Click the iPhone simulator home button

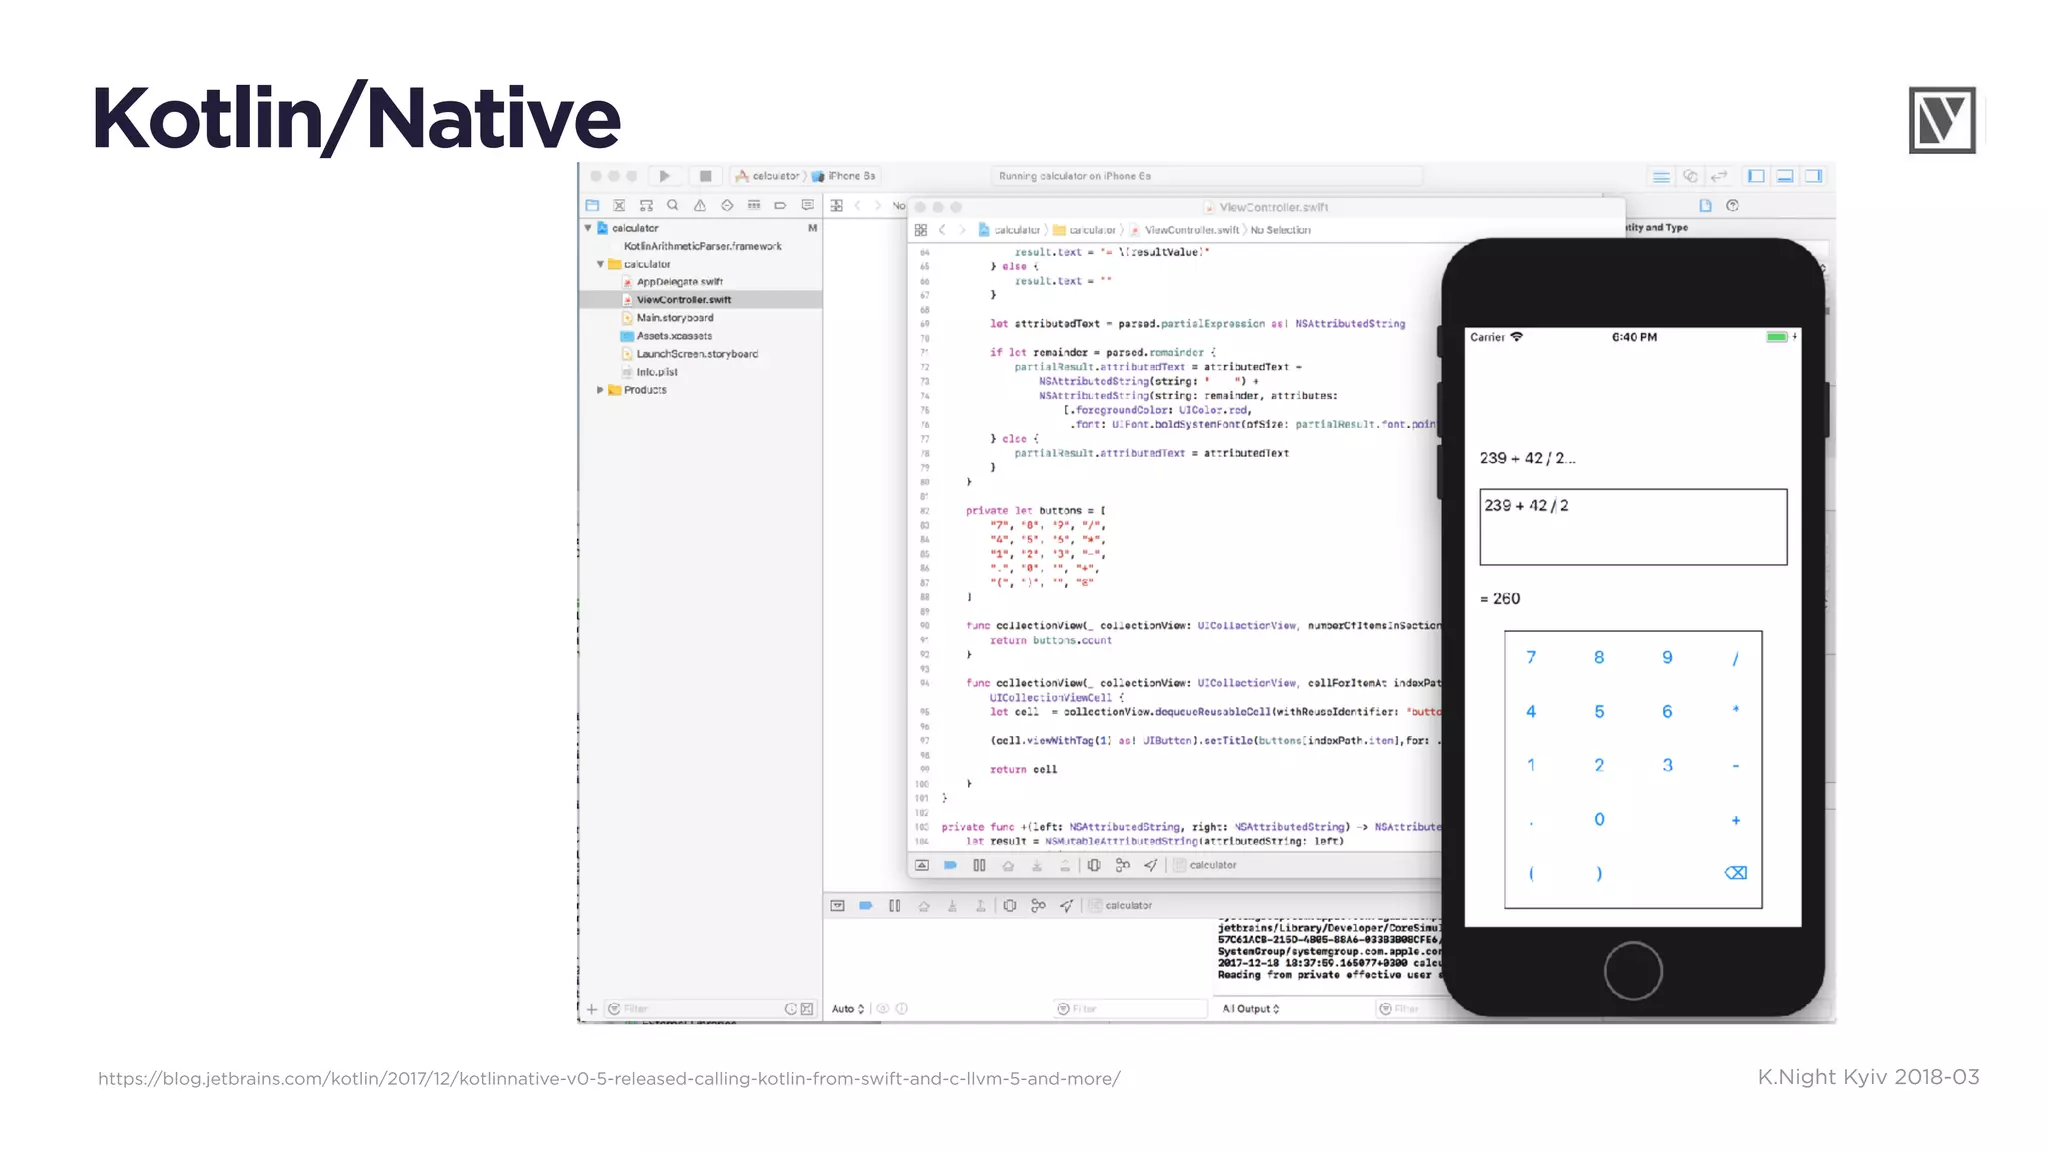[1633, 971]
